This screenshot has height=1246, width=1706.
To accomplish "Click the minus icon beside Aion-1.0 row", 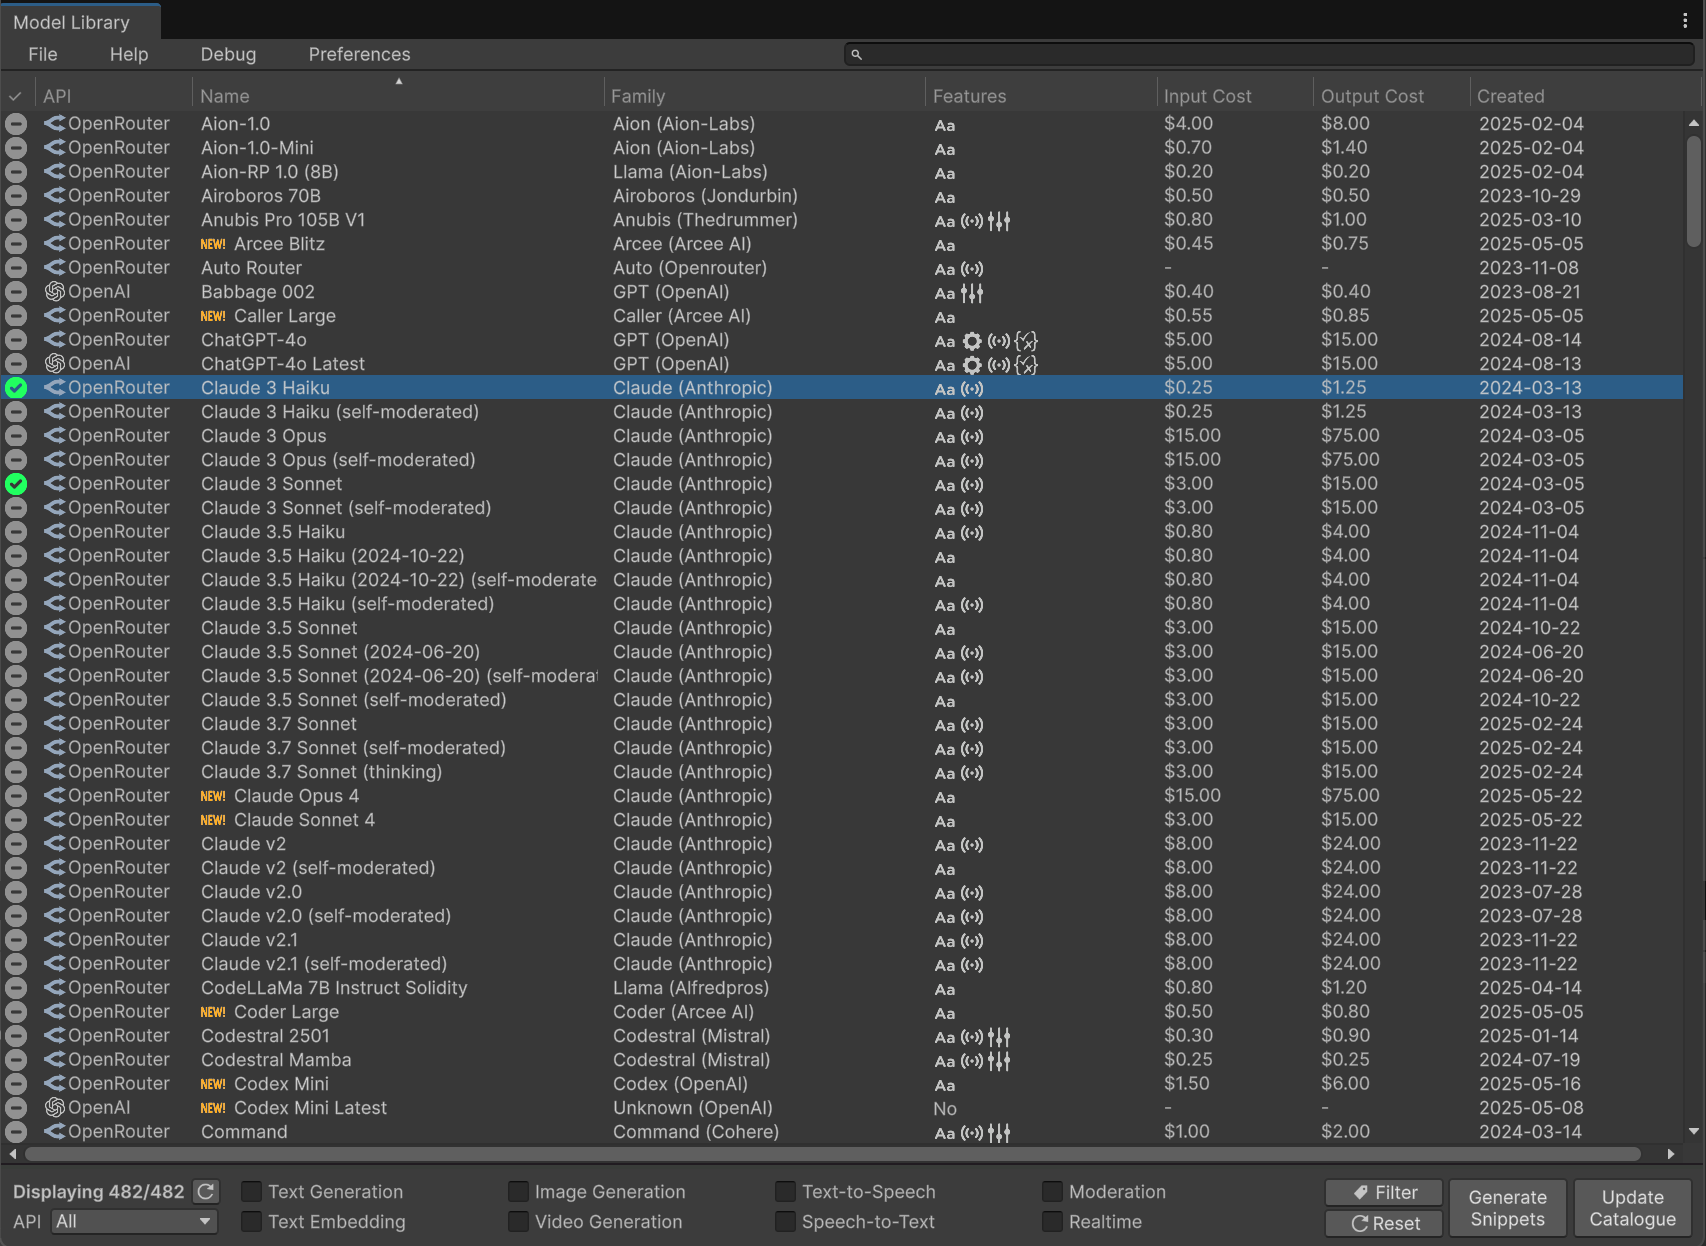I will [x=16, y=124].
